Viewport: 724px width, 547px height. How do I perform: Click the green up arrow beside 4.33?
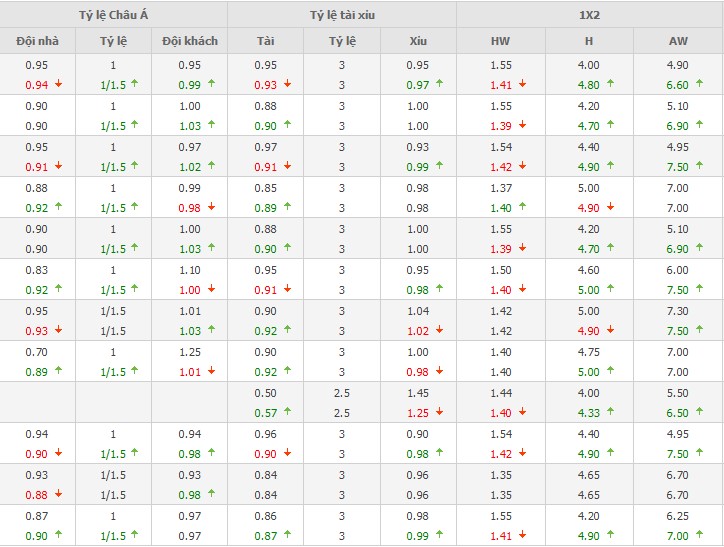[609, 413]
